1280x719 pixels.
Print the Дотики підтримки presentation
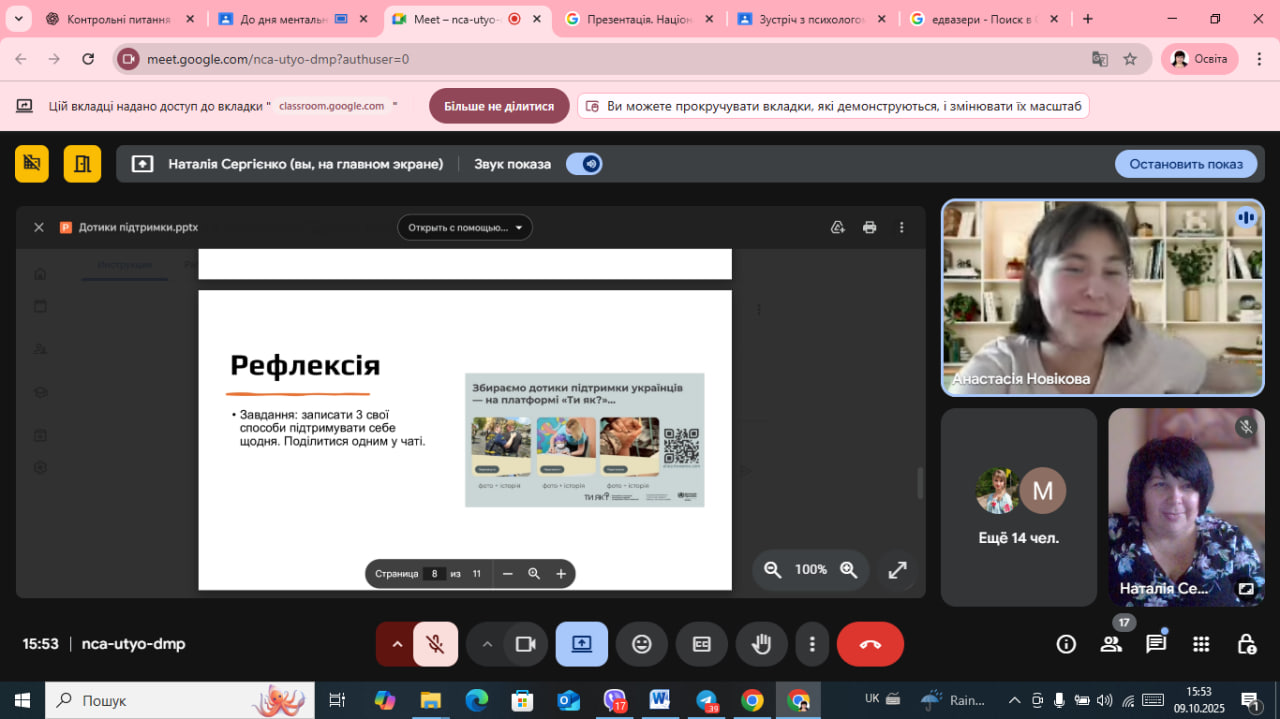(x=869, y=227)
